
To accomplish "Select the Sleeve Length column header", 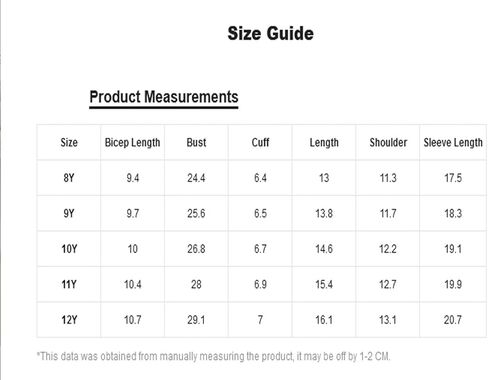I will pos(453,143).
